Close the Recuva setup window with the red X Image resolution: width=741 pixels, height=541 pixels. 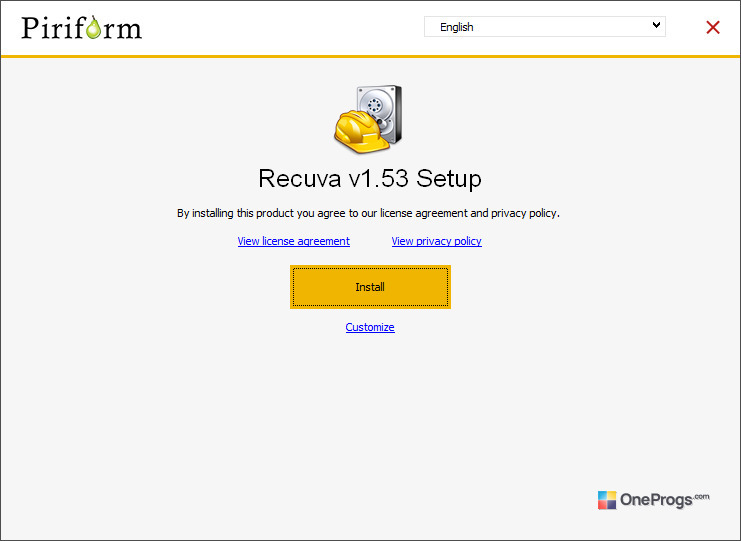(x=713, y=27)
